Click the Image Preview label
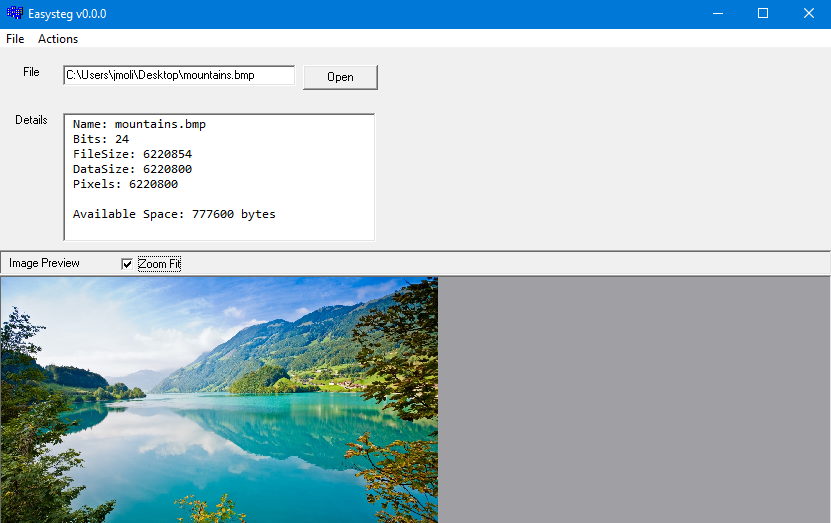The height and width of the screenshot is (523, 831). click(x=44, y=263)
